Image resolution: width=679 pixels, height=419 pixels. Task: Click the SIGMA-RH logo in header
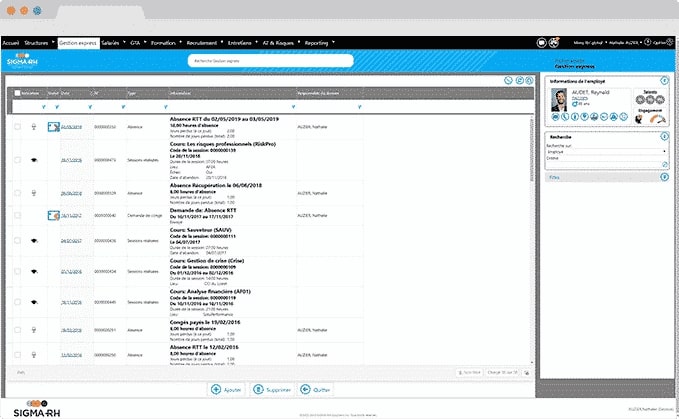21,61
